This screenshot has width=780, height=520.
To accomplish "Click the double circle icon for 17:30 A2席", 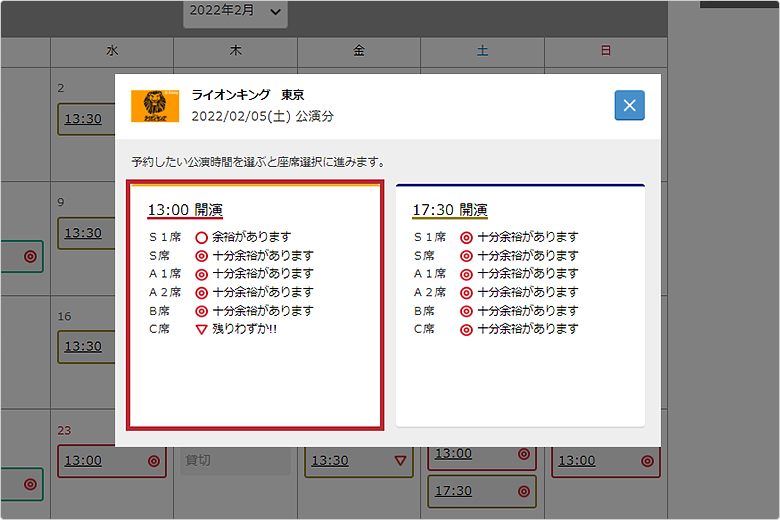I will pos(466,293).
